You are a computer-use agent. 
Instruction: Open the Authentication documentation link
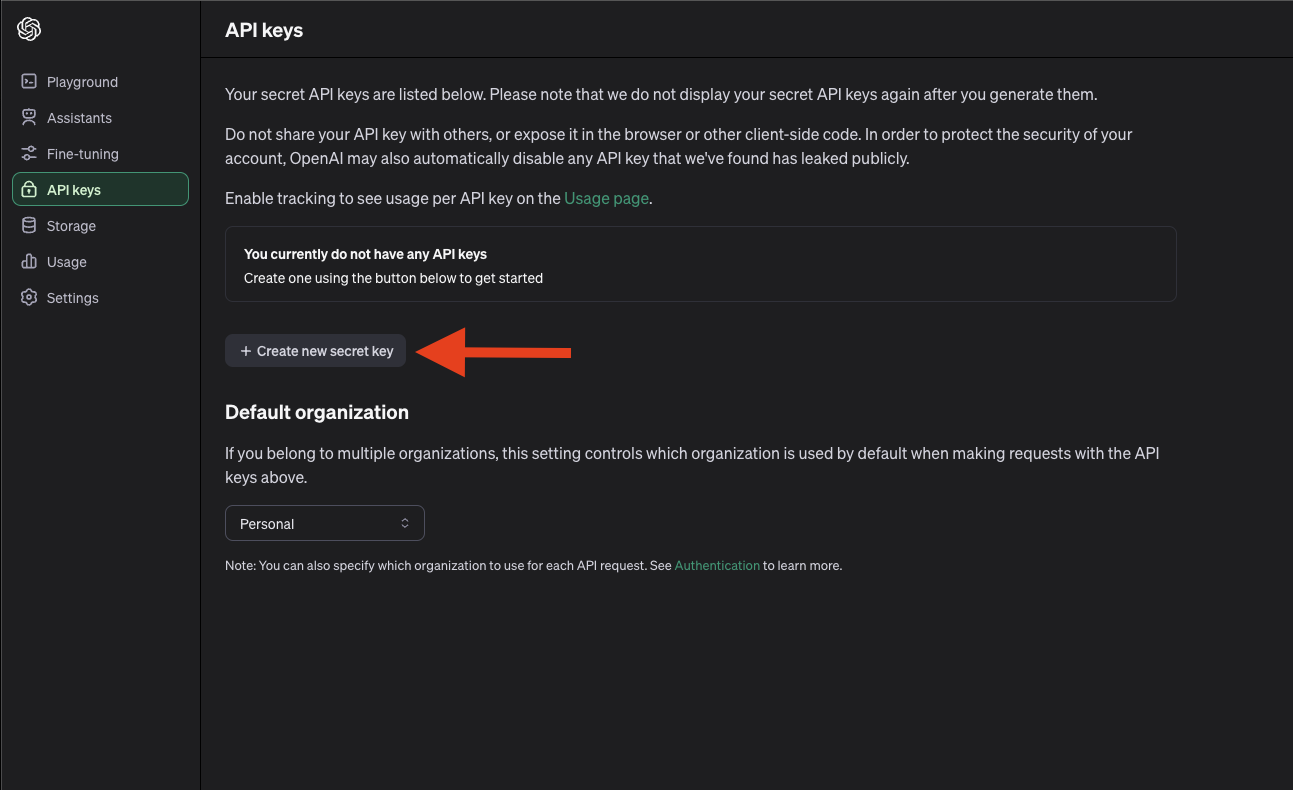click(717, 566)
